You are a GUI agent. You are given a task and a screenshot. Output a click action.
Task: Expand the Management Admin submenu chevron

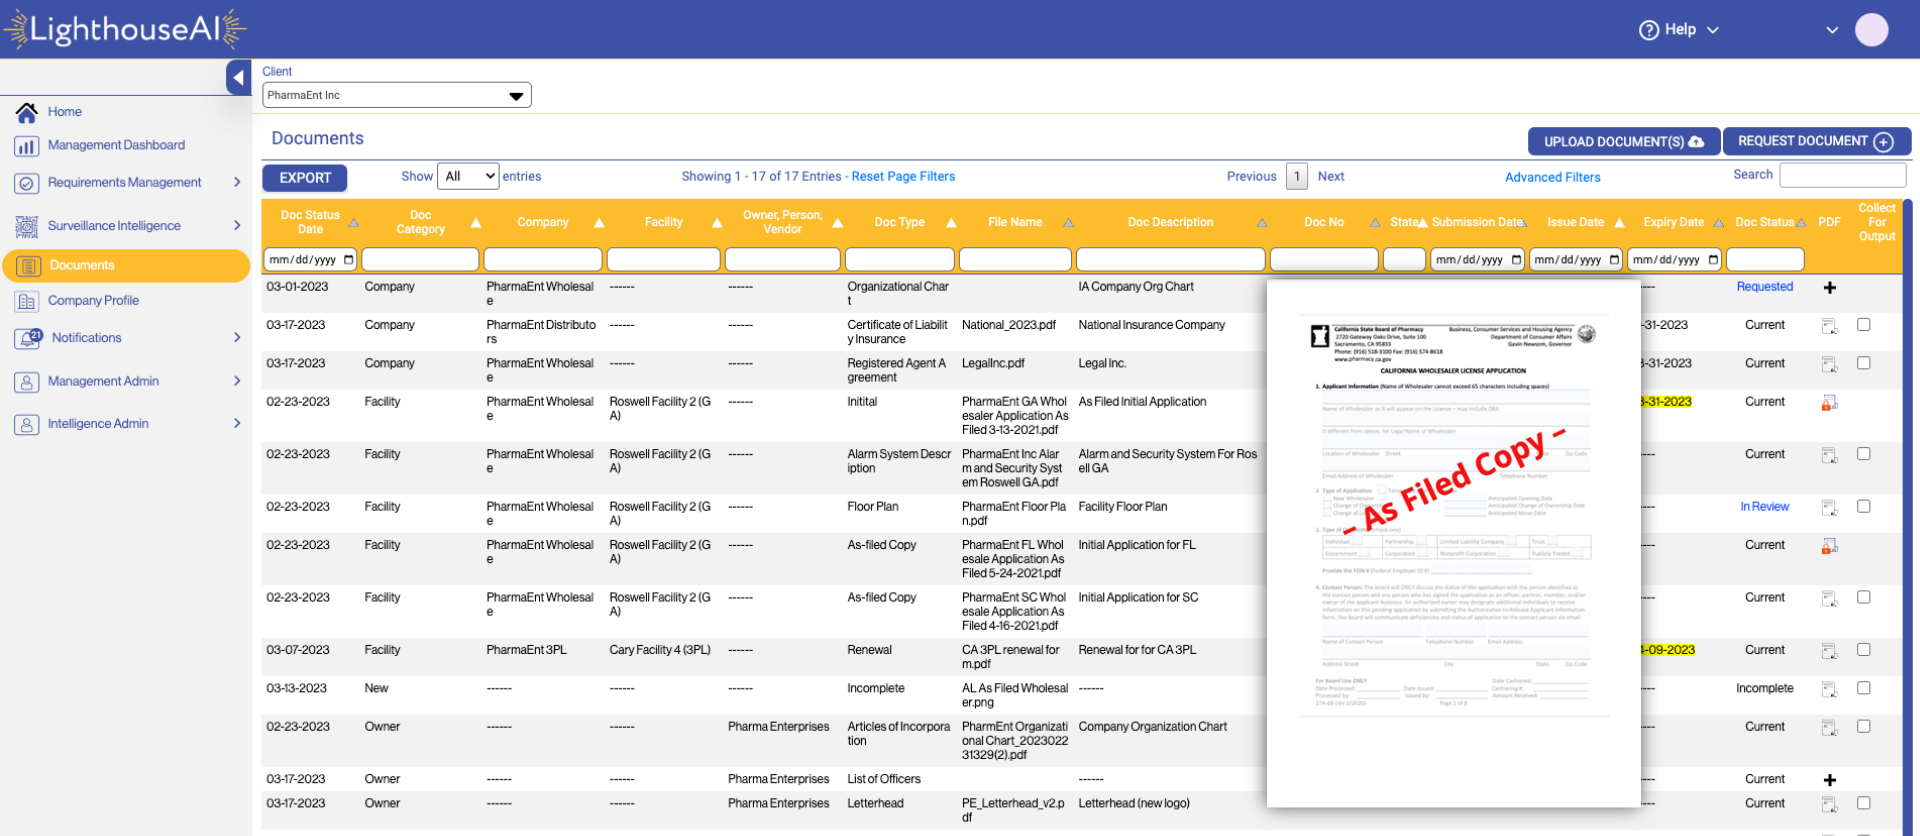point(237,381)
